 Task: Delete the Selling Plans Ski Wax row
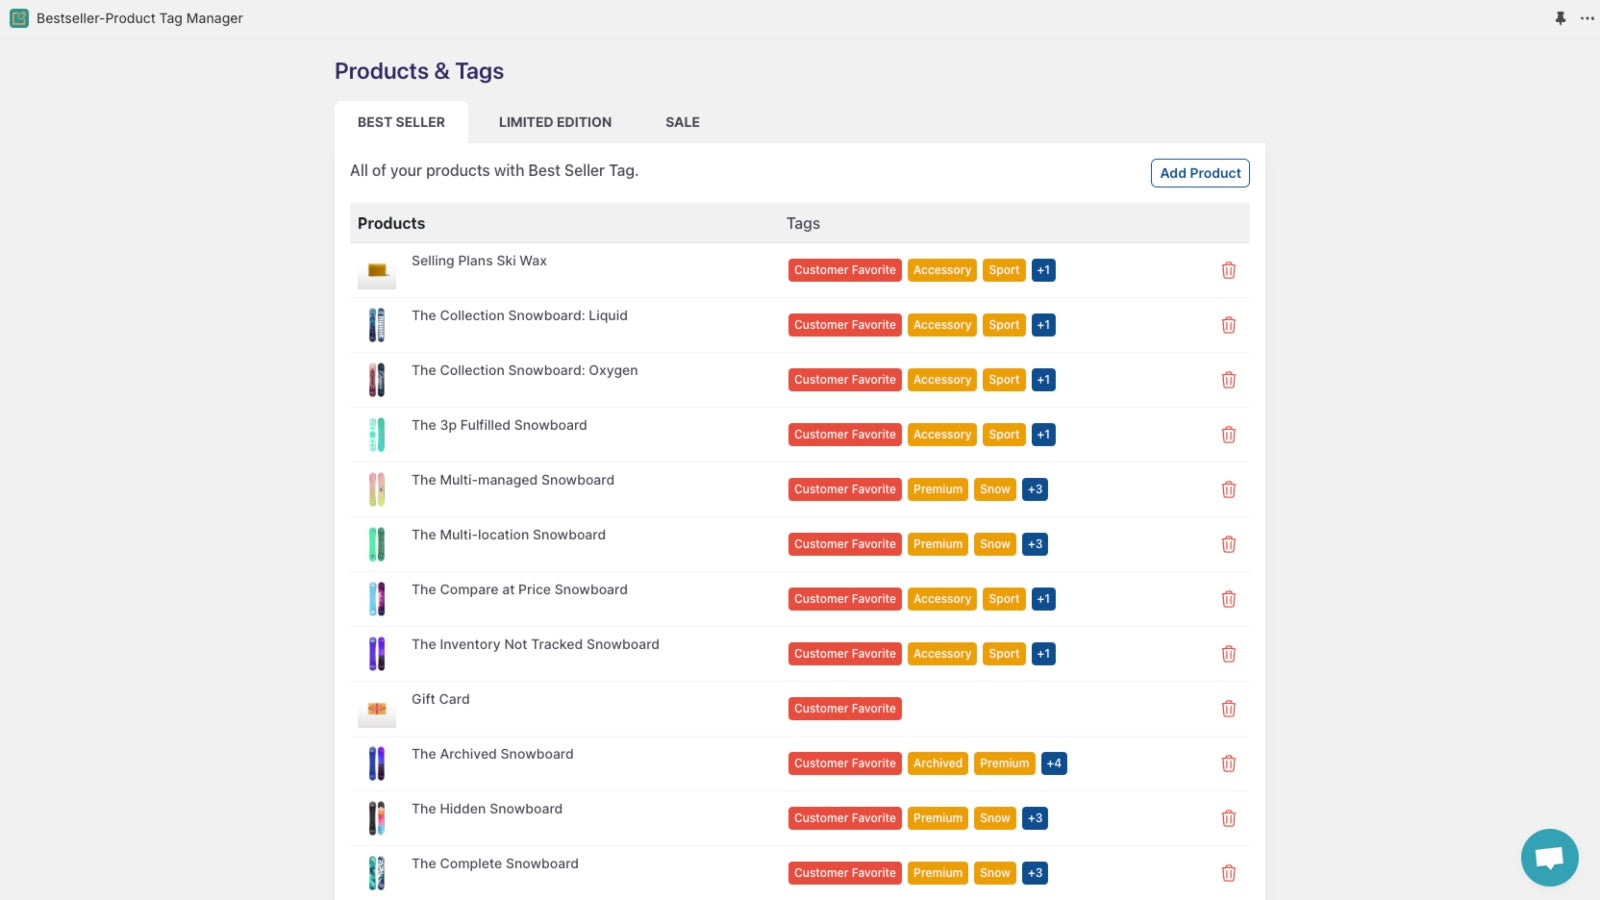1228,270
